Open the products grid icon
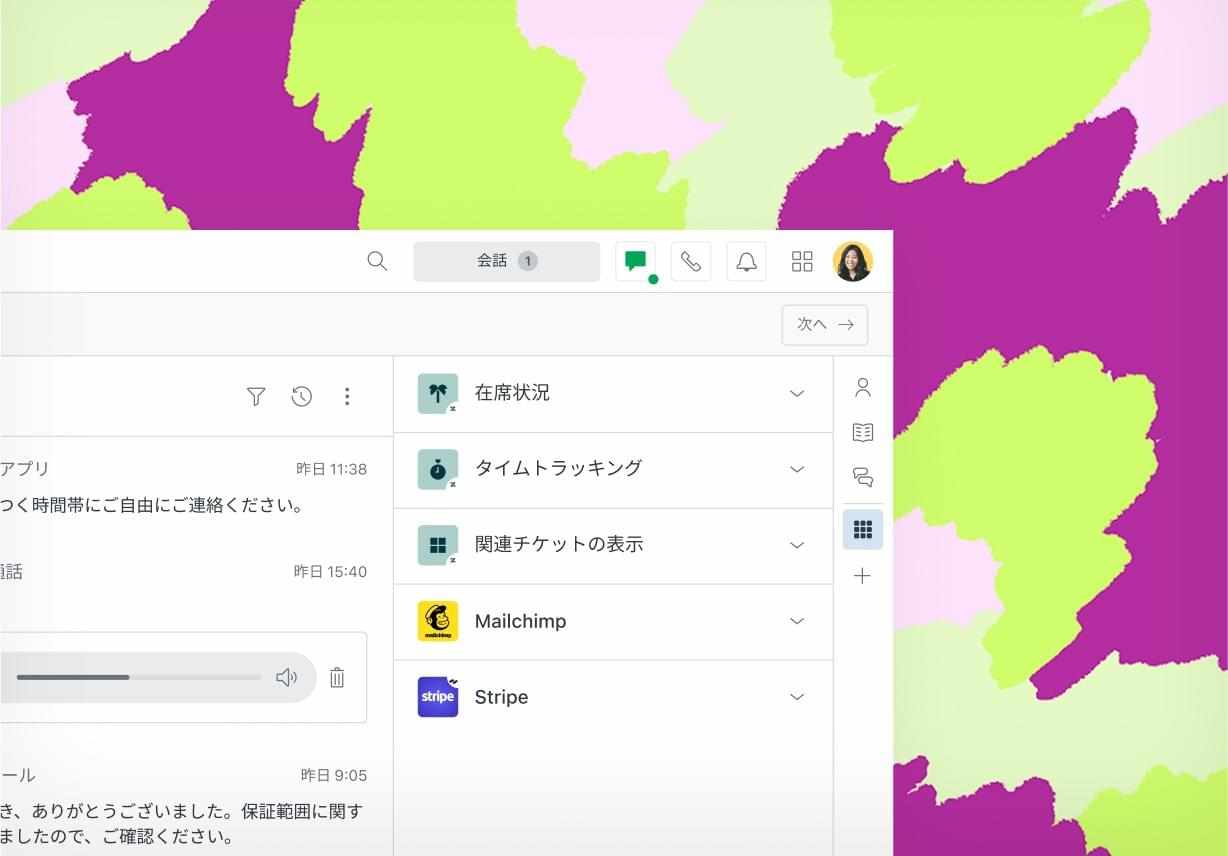 [x=802, y=261]
